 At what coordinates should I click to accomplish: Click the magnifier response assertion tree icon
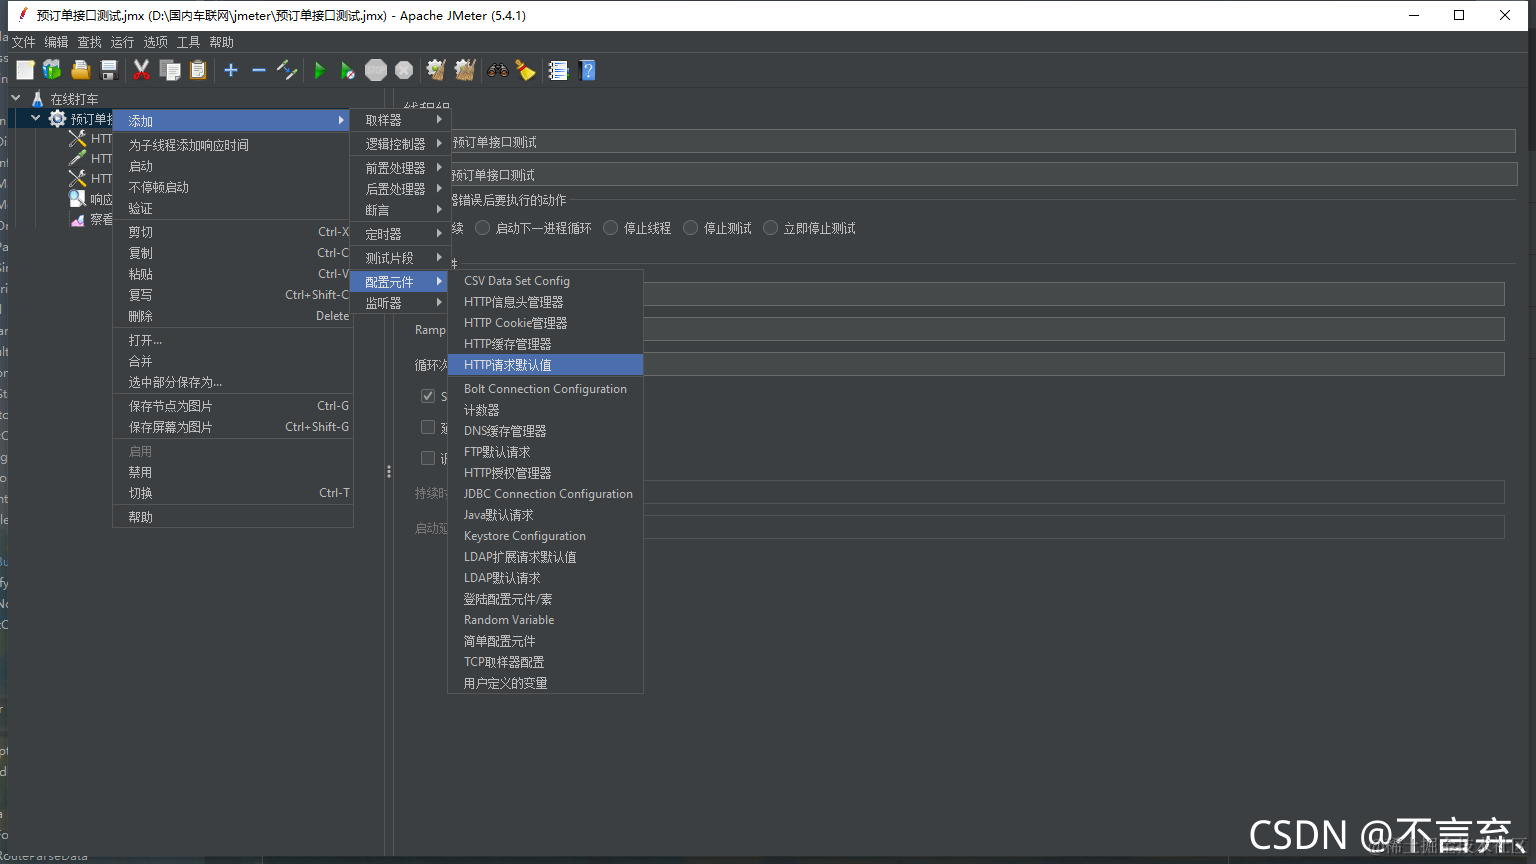(77, 199)
